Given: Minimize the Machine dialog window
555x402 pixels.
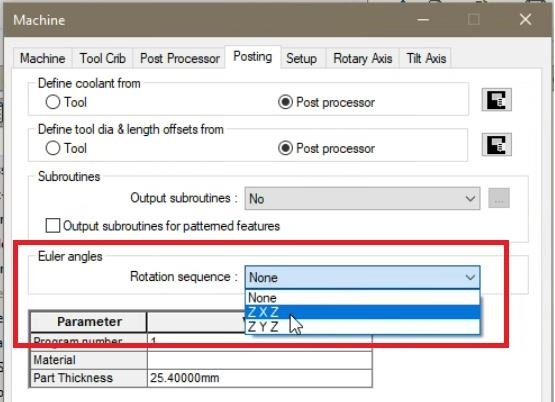Looking at the screenshot, I should 423,20.
